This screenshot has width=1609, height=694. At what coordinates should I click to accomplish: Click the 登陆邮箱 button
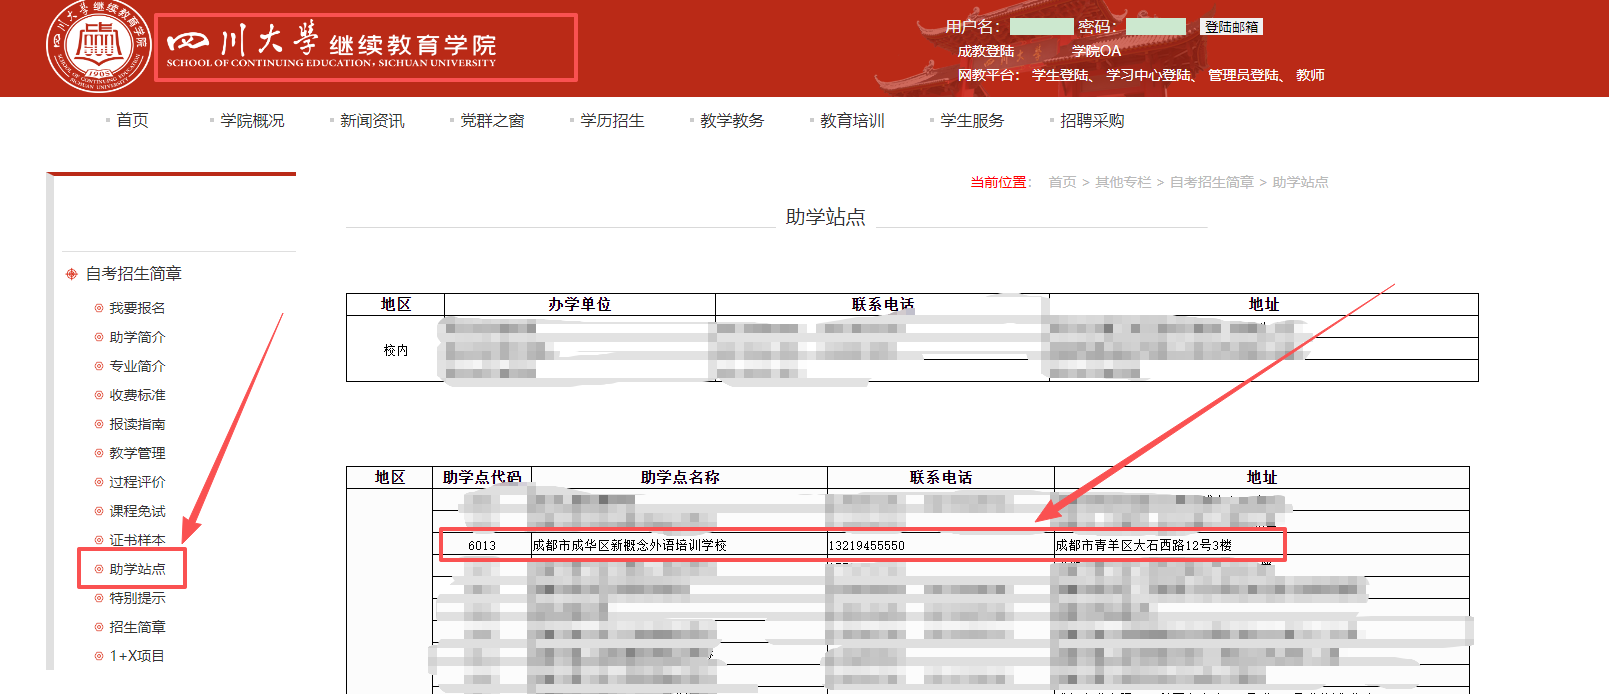pyautogui.click(x=1231, y=27)
